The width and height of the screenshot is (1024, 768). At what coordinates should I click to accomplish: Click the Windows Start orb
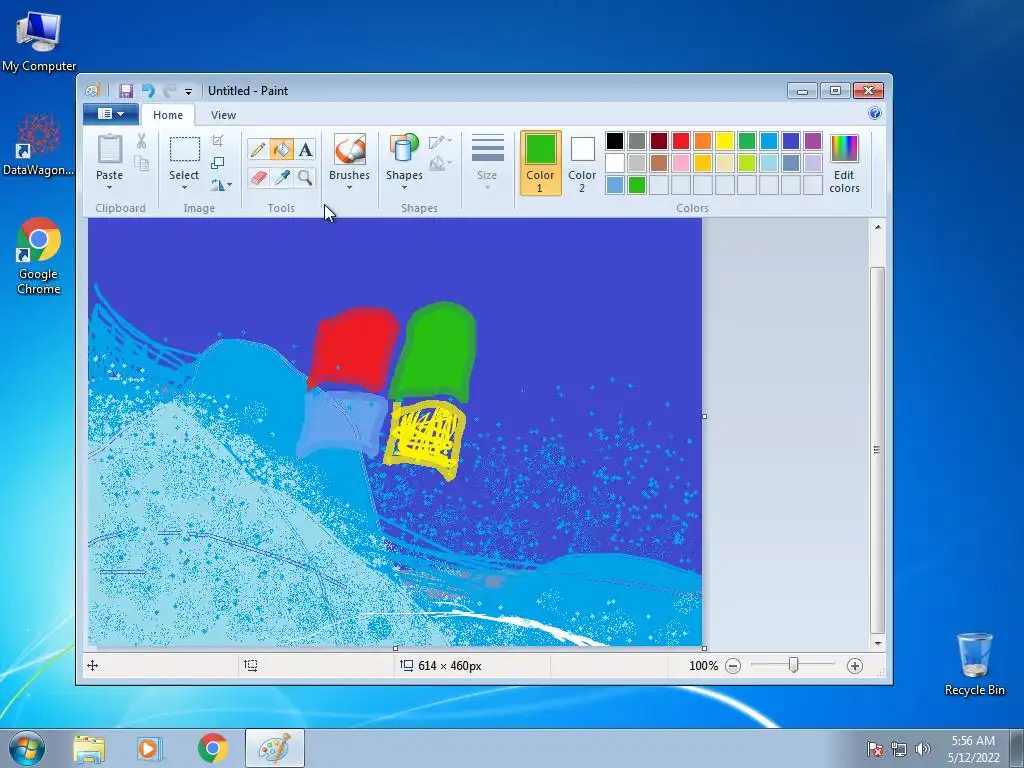[x=27, y=748]
